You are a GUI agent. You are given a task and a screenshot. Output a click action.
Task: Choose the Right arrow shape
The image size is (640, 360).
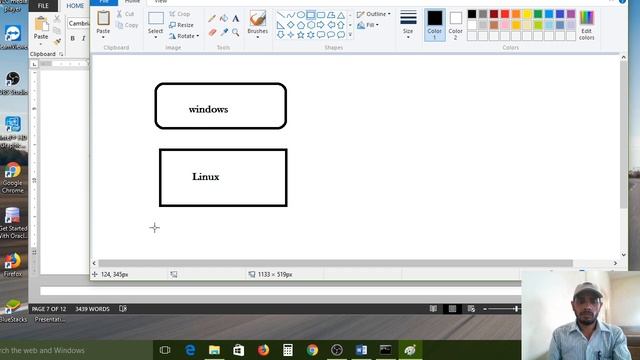[321, 25]
